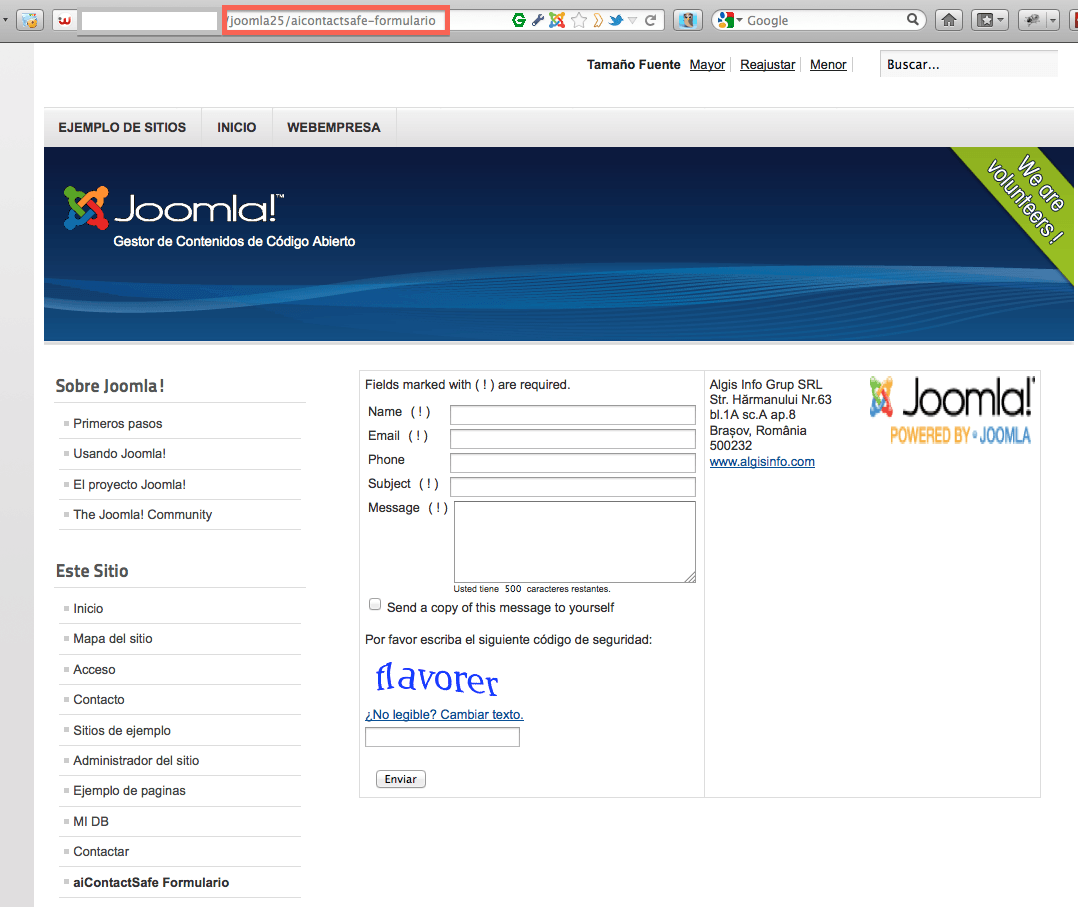Open INICIO top menu item
The image size is (1078, 907).
click(x=236, y=127)
